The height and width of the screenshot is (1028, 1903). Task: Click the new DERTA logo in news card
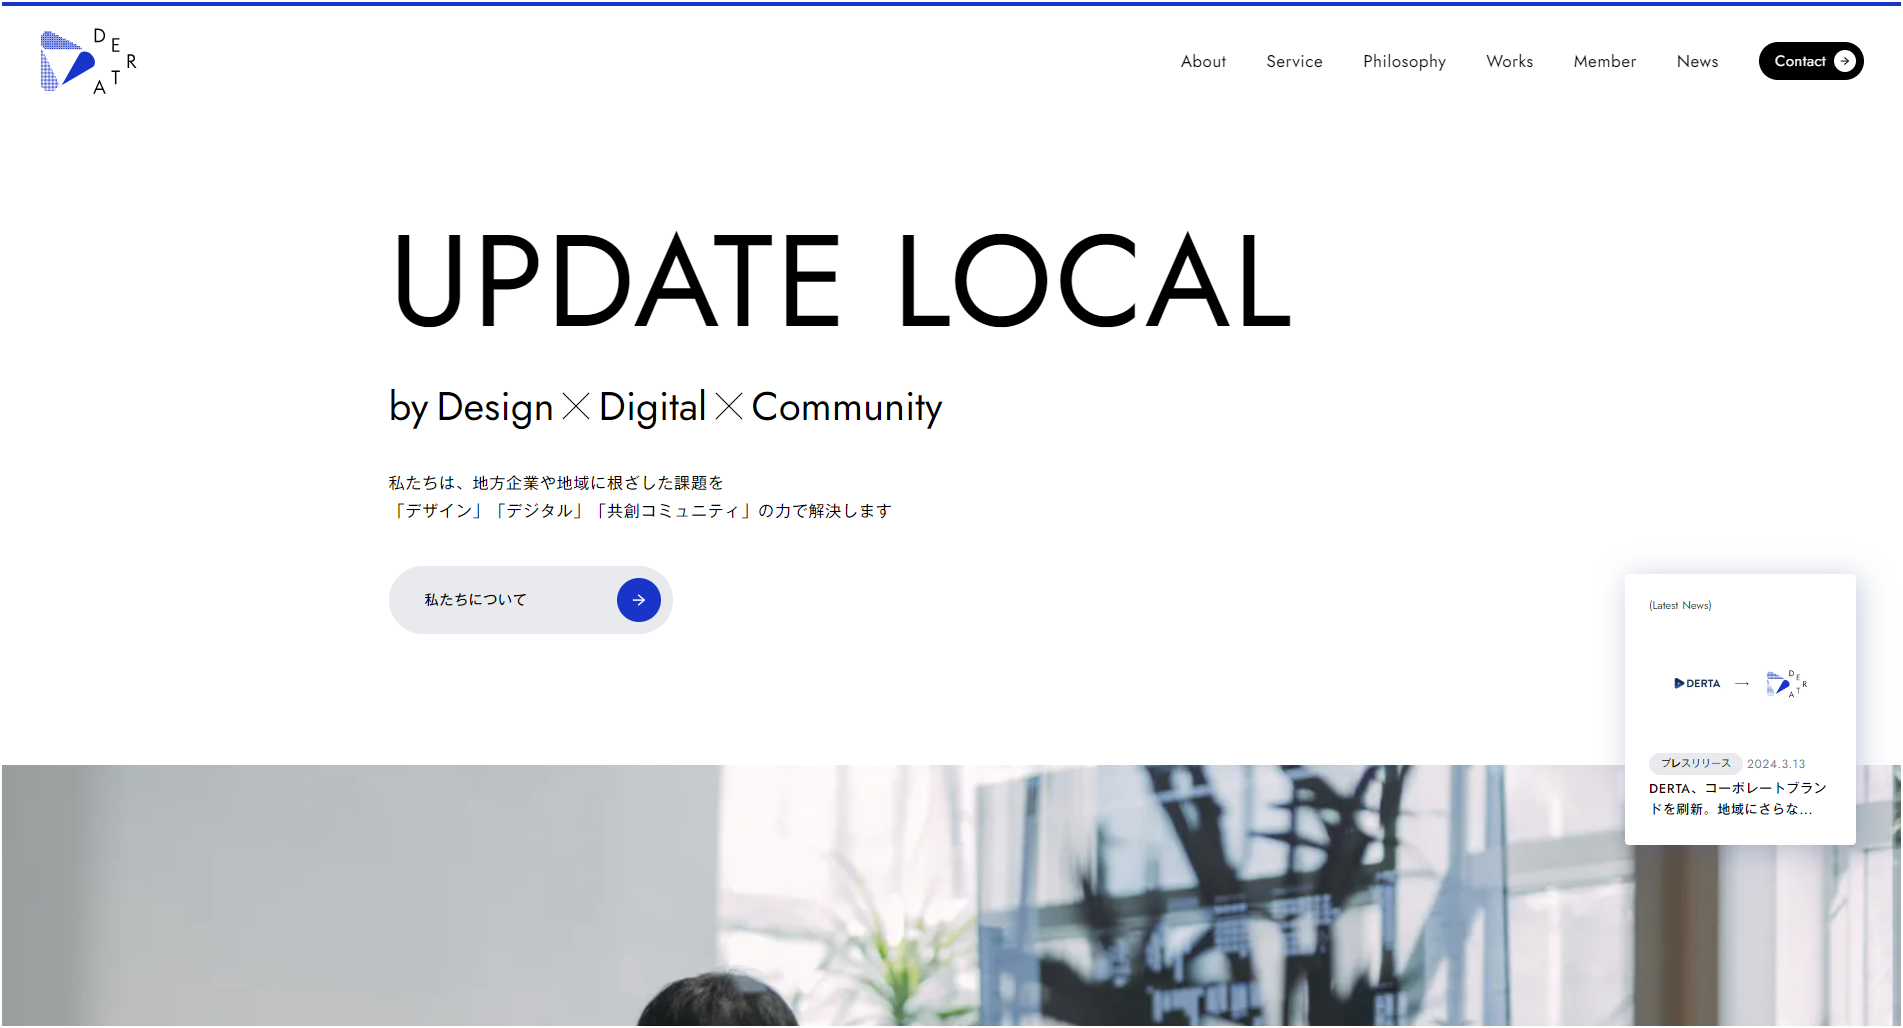point(1786,684)
